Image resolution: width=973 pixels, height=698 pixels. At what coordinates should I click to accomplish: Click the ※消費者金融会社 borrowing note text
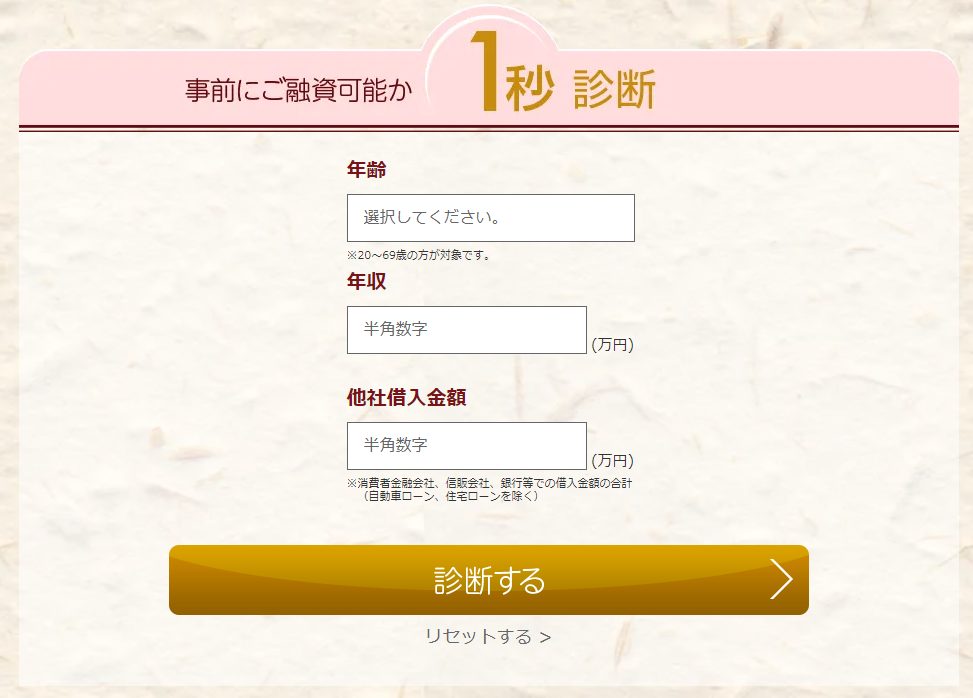point(490,484)
